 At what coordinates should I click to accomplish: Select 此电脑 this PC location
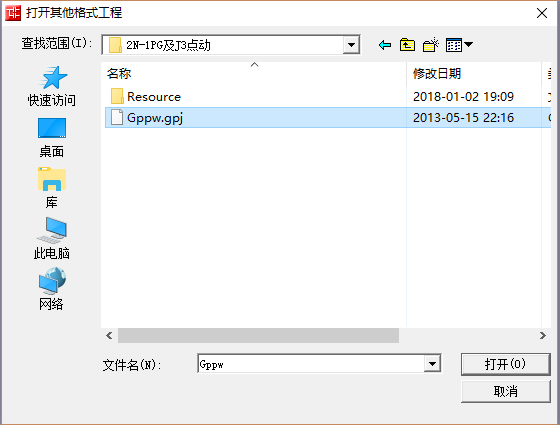pos(52,239)
